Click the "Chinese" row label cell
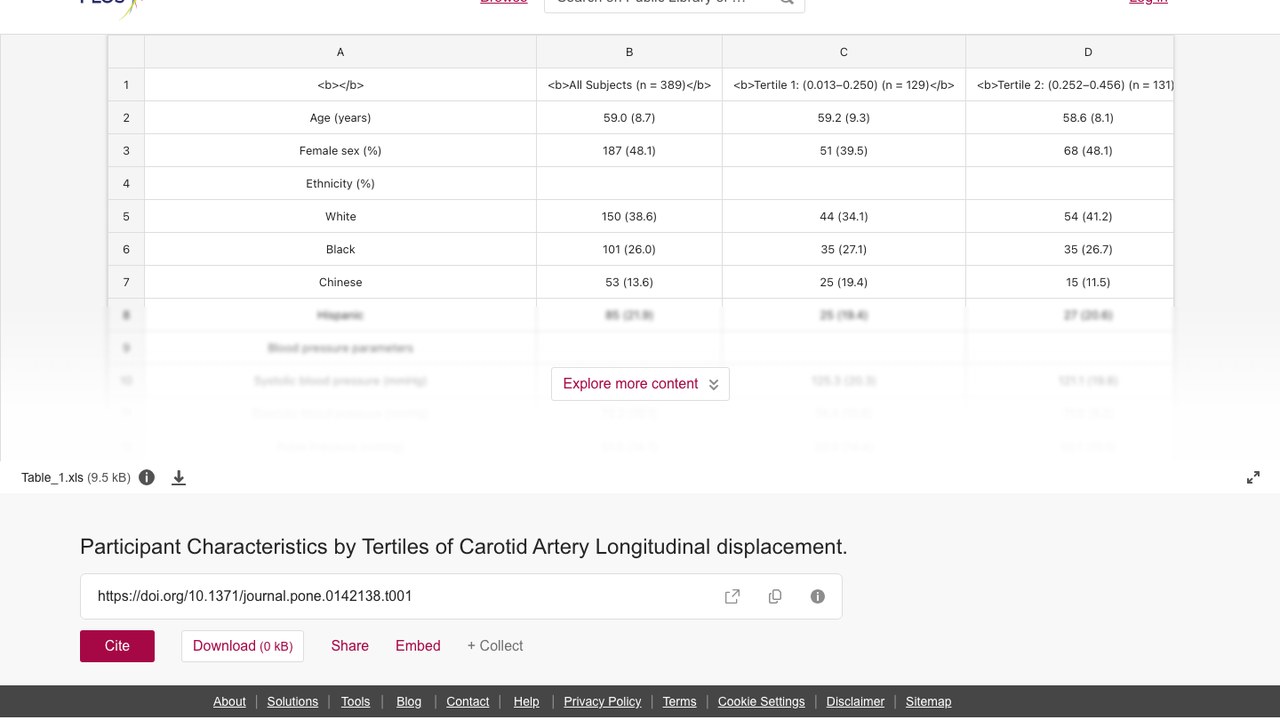The height and width of the screenshot is (720, 1280). 340,283
